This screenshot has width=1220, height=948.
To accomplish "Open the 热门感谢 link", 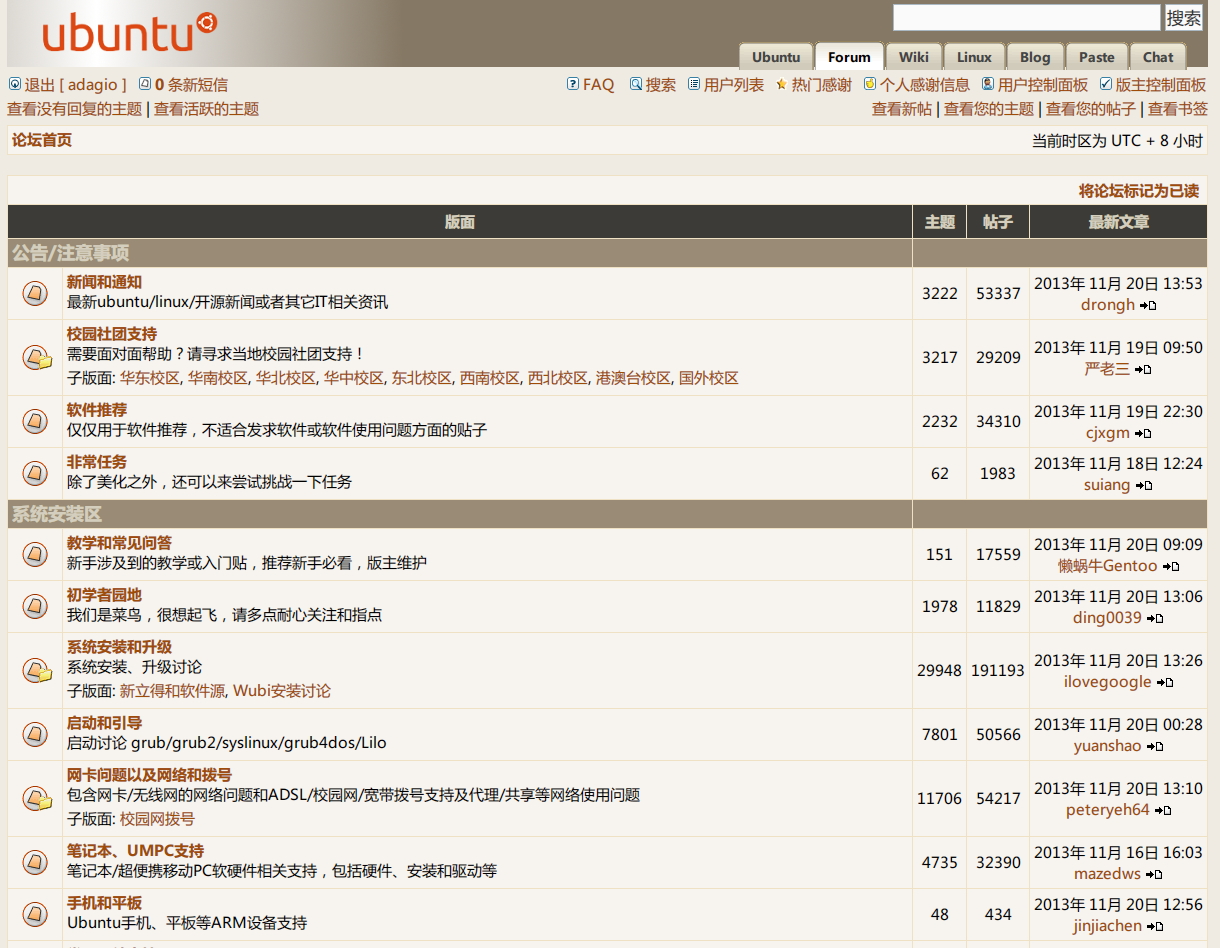I will pyautogui.click(x=822, y=85).
